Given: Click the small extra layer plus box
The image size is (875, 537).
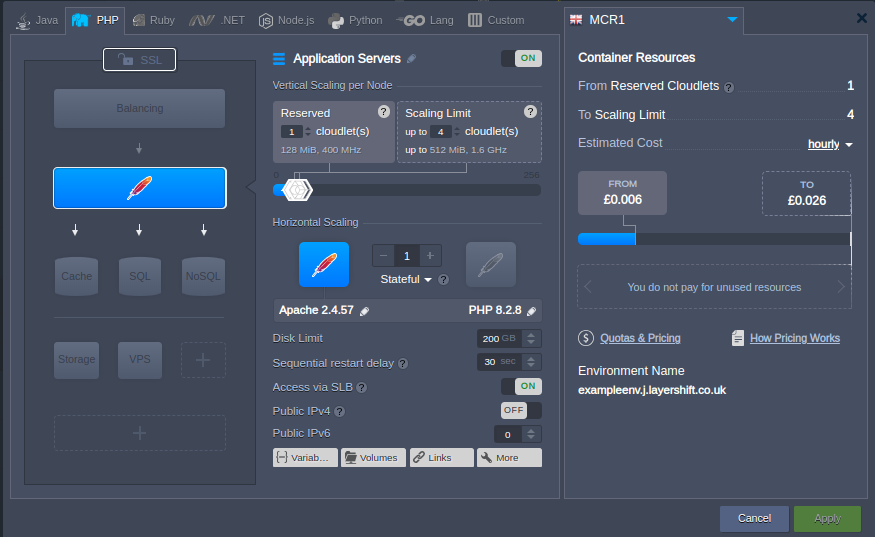Looking at the screenshot, I should pos(203,360).
